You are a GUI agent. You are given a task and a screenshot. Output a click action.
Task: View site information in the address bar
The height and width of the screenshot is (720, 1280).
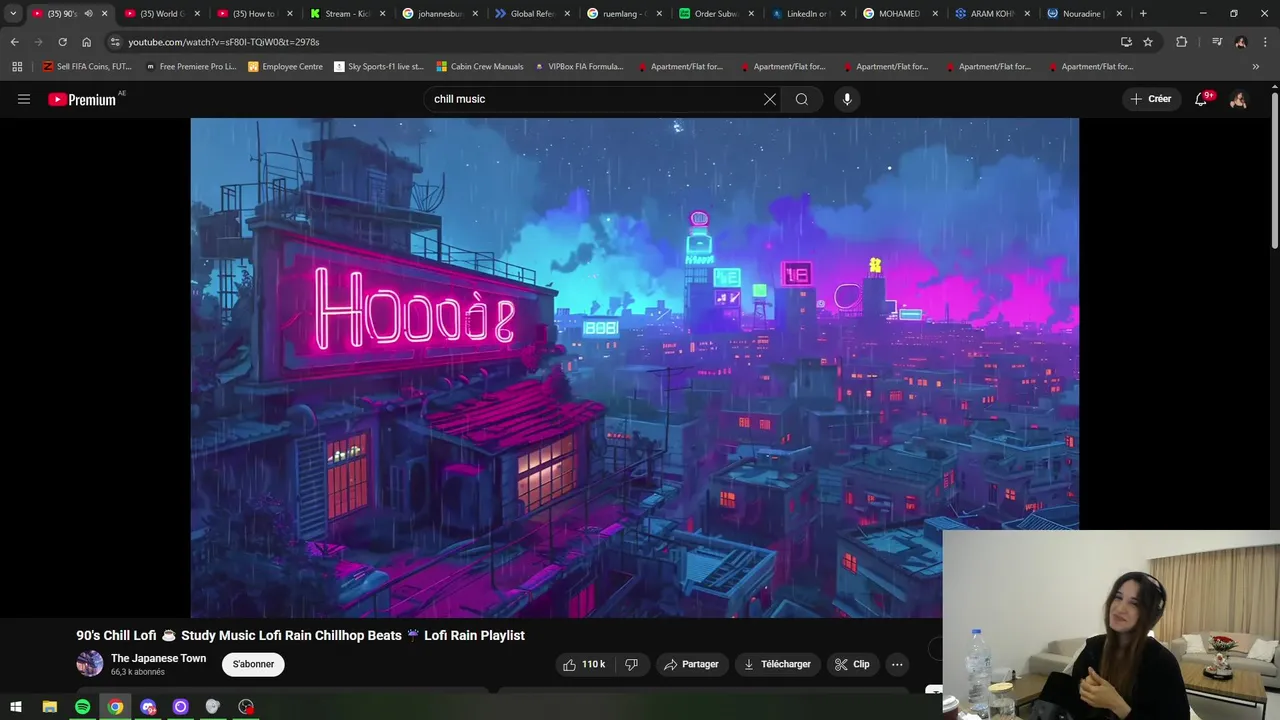click(115, 42)
